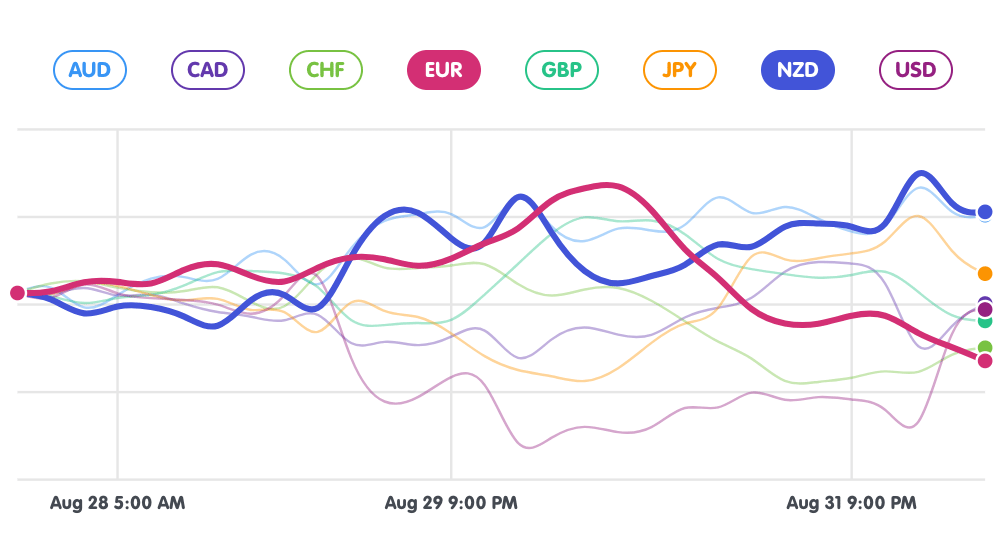Select the Aug 29 9:00 PM axis label
This screenshot has height=555, width=1008.
(x=451, y=503)
